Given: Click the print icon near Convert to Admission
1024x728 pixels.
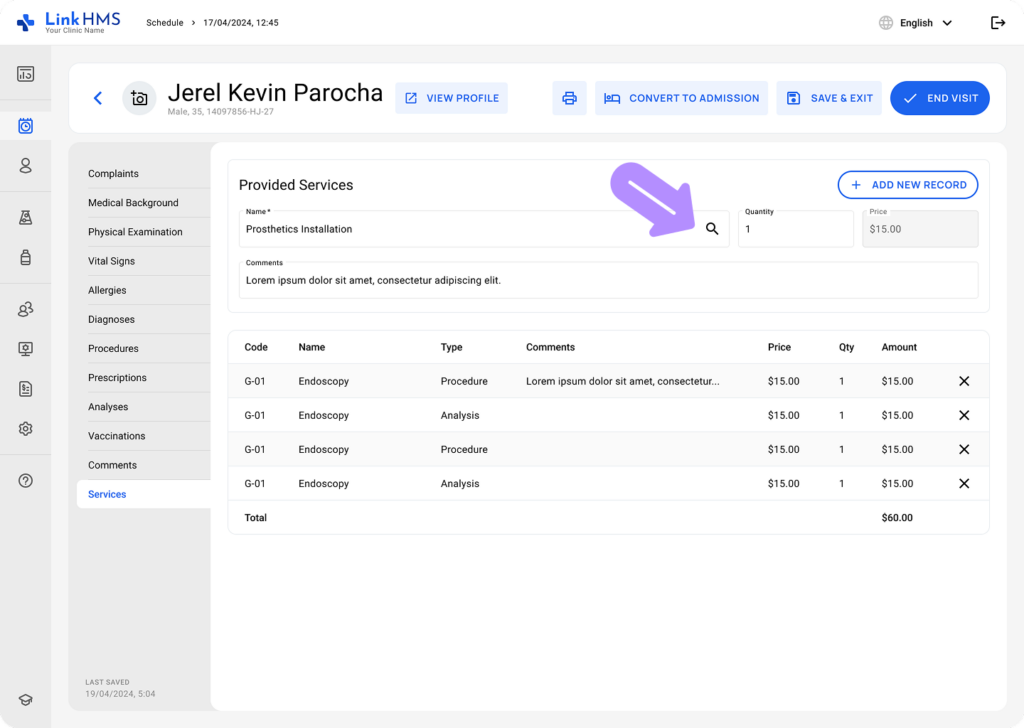Looking at the screenshot, I should click(x=569, y=98).
